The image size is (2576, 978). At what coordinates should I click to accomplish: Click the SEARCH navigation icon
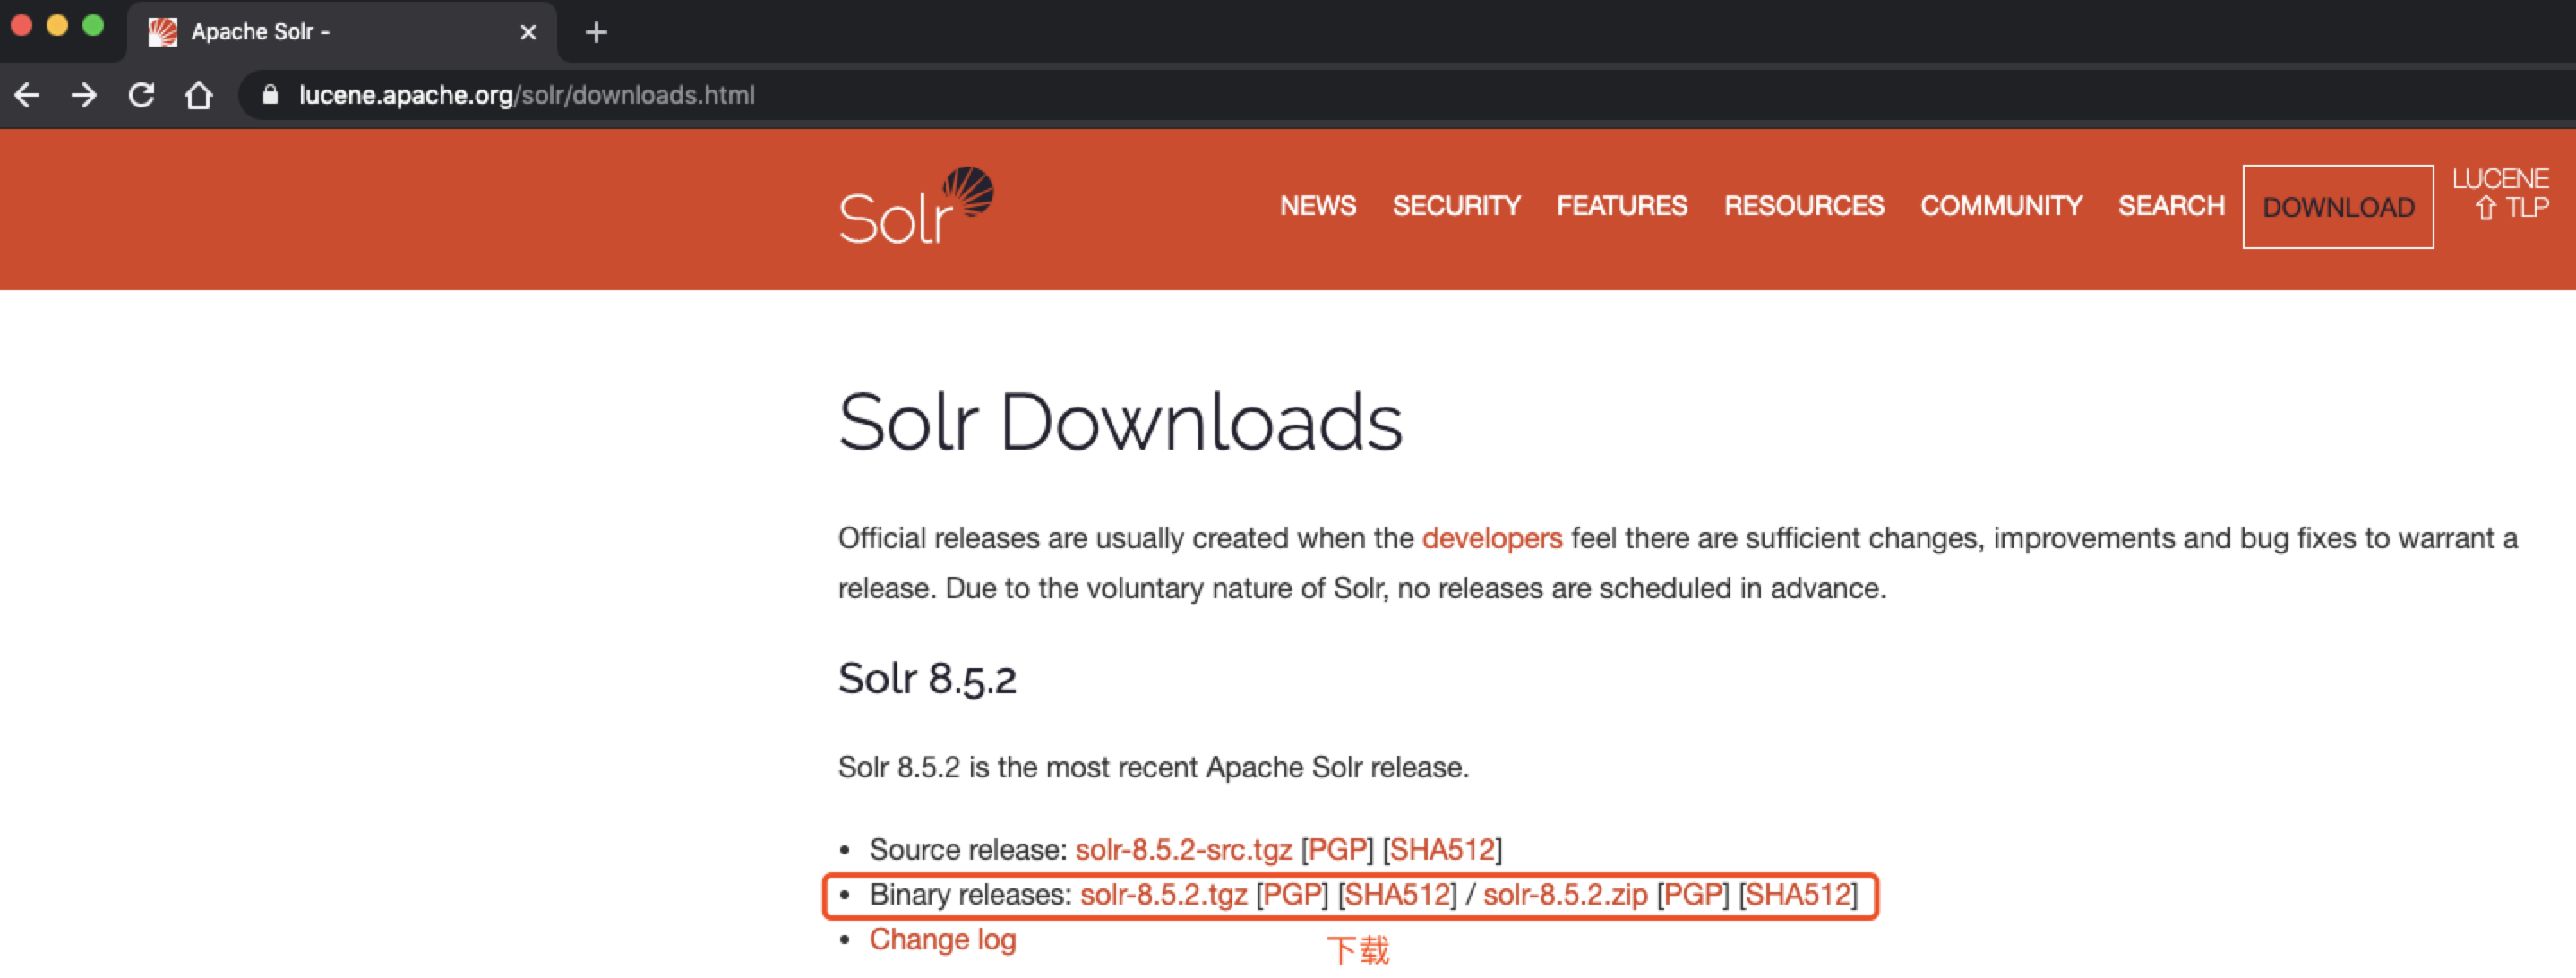click(2172, 207)
